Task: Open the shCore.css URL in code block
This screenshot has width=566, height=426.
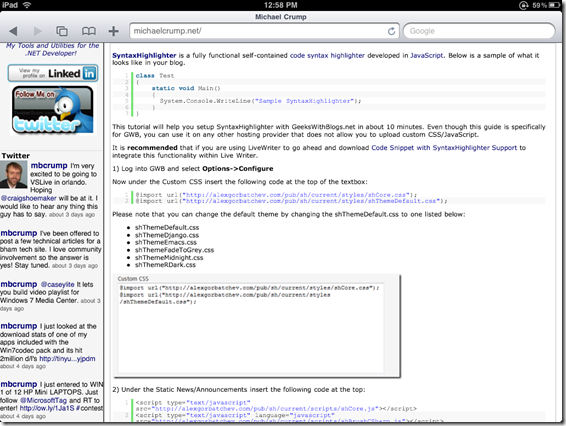Action: point(297,195)
